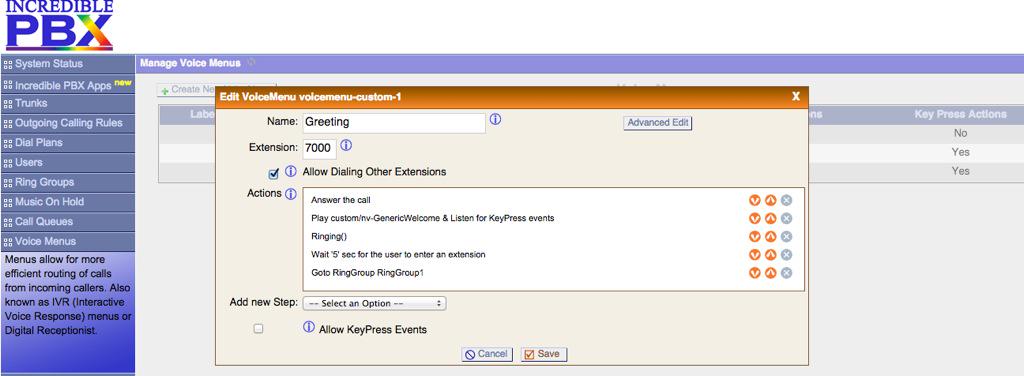The image size is (1024, 376).
Task: Open Call Queues section
Action: pyautogui.click(x=68, y=221)
